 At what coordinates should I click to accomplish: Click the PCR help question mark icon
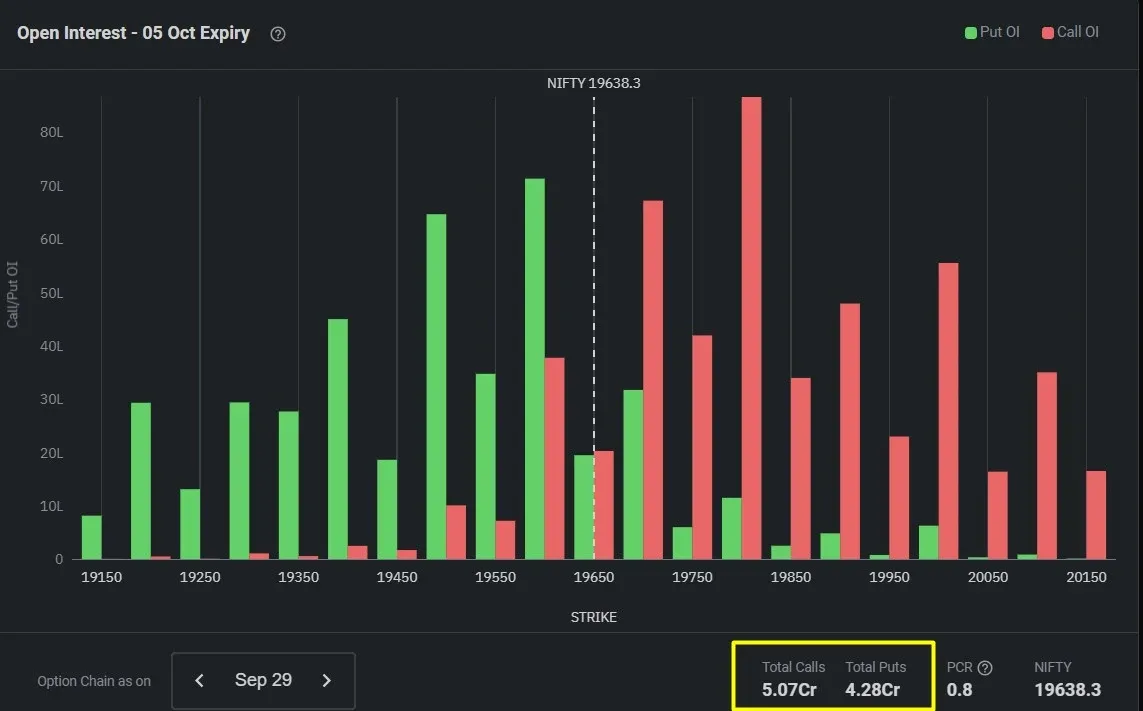[x=985, y=668]
